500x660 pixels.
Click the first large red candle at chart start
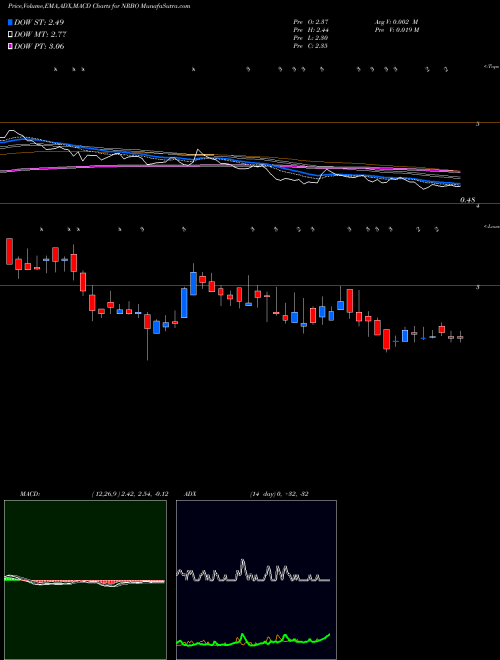(x=9, y=251)
